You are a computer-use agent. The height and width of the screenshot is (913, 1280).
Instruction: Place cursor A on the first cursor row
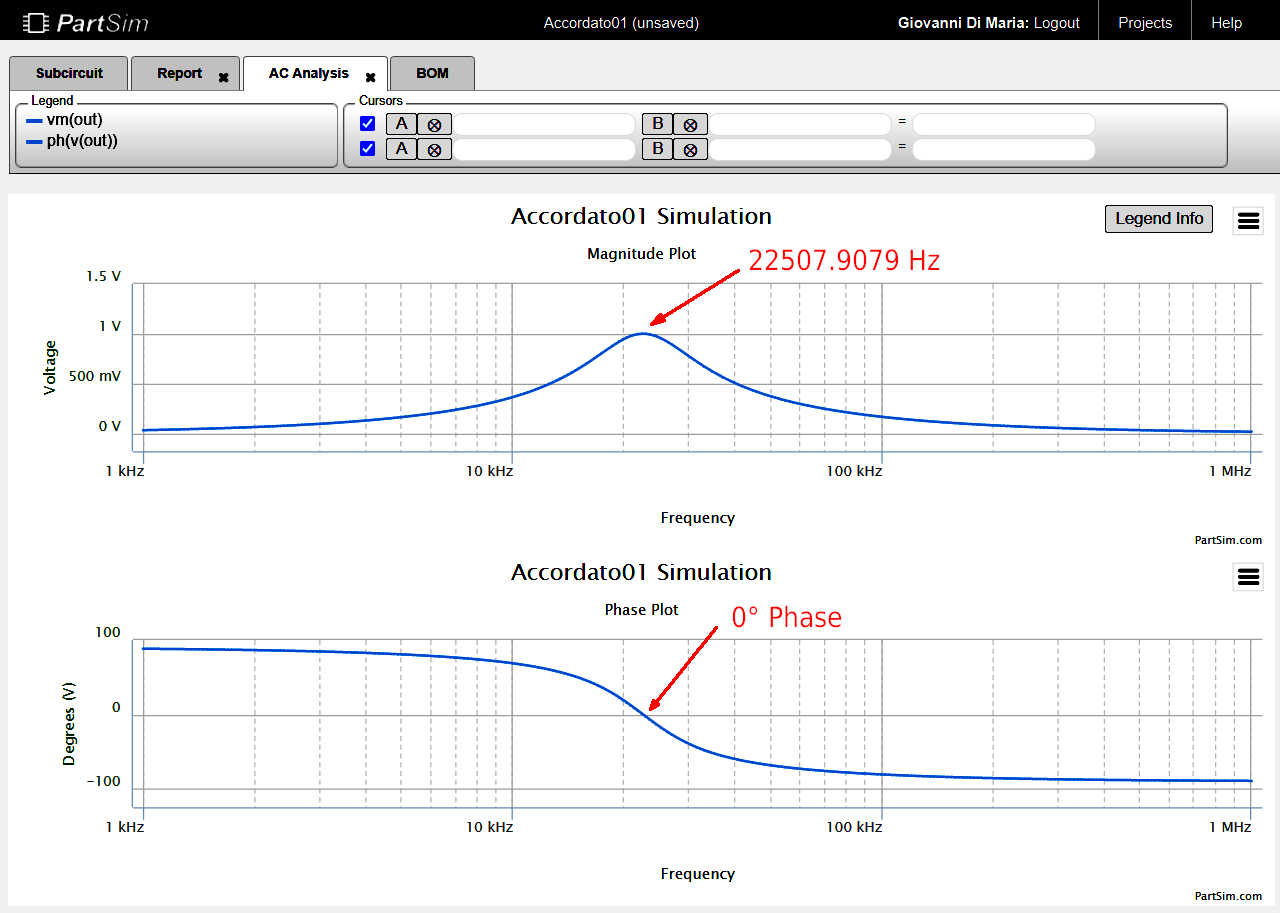click(x=400, y=123)
